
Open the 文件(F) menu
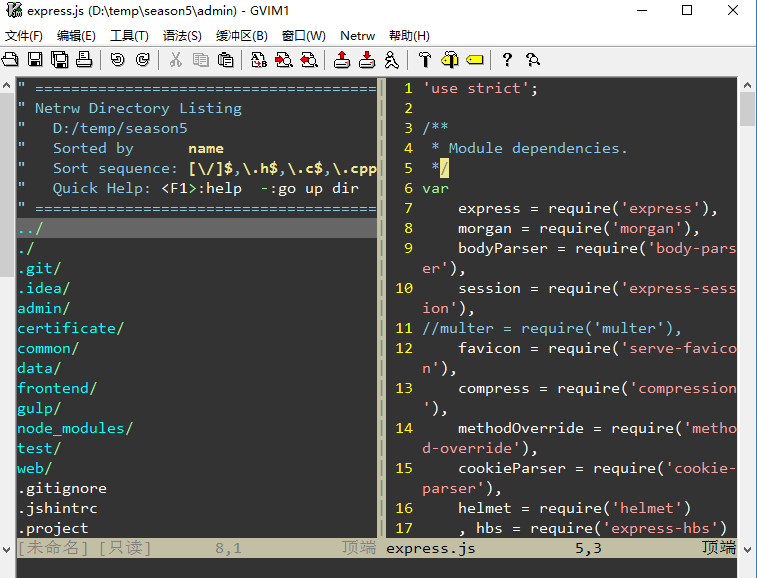tap(24, 36)
